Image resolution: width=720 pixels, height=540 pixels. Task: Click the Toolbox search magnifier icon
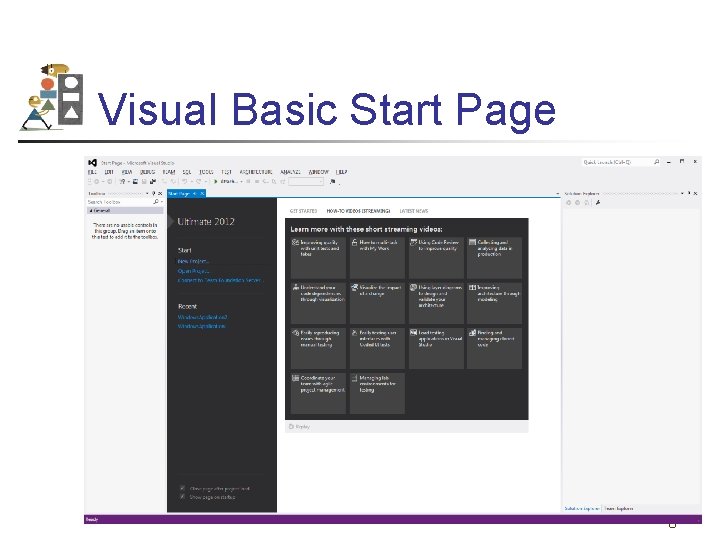[x=156, y=202]
